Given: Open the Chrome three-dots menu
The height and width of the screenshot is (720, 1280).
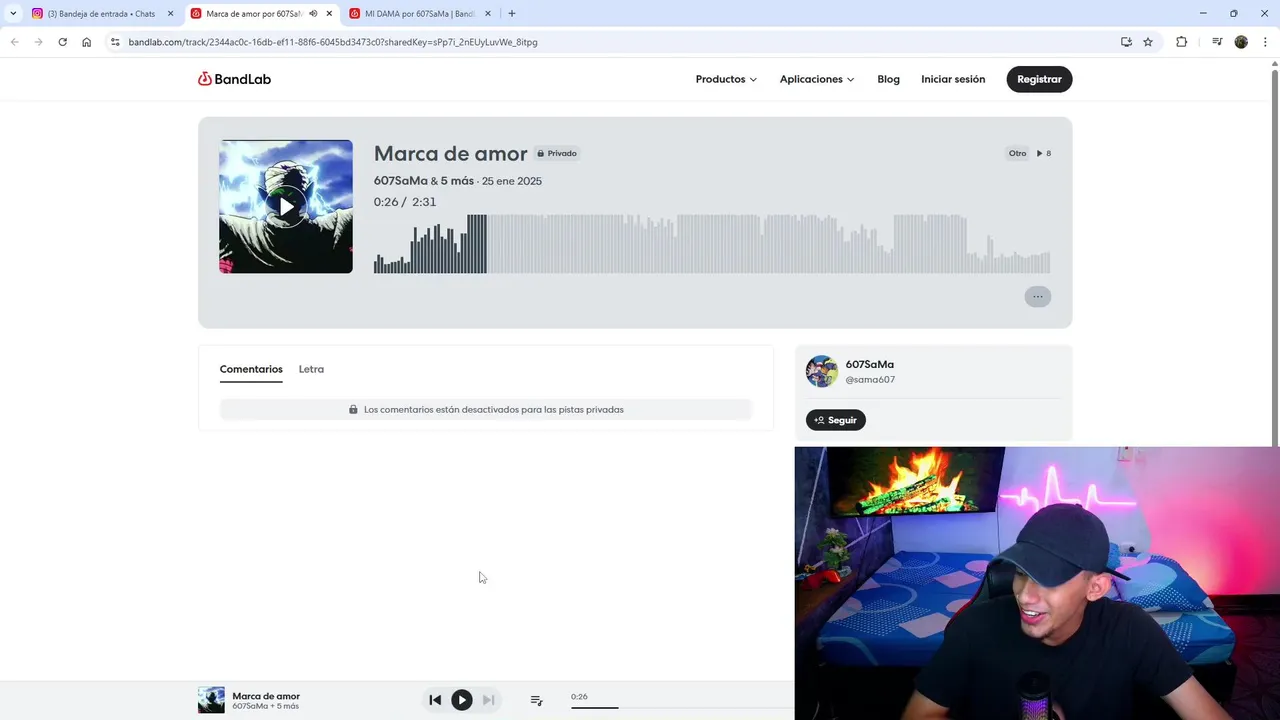Looking at the screenshot, I should tap(1266, 42).
